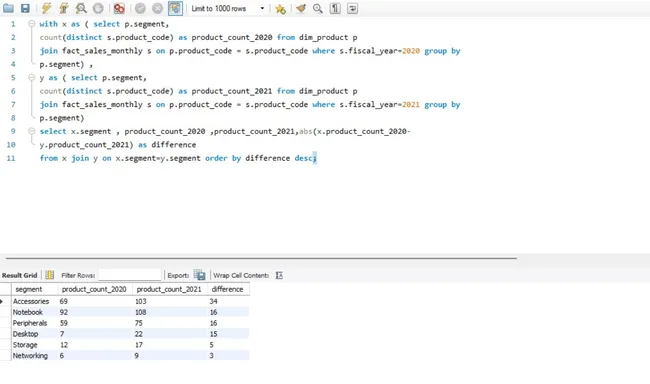
Task: Click the value 103 in Accessories row
Action: pos(141,301)
